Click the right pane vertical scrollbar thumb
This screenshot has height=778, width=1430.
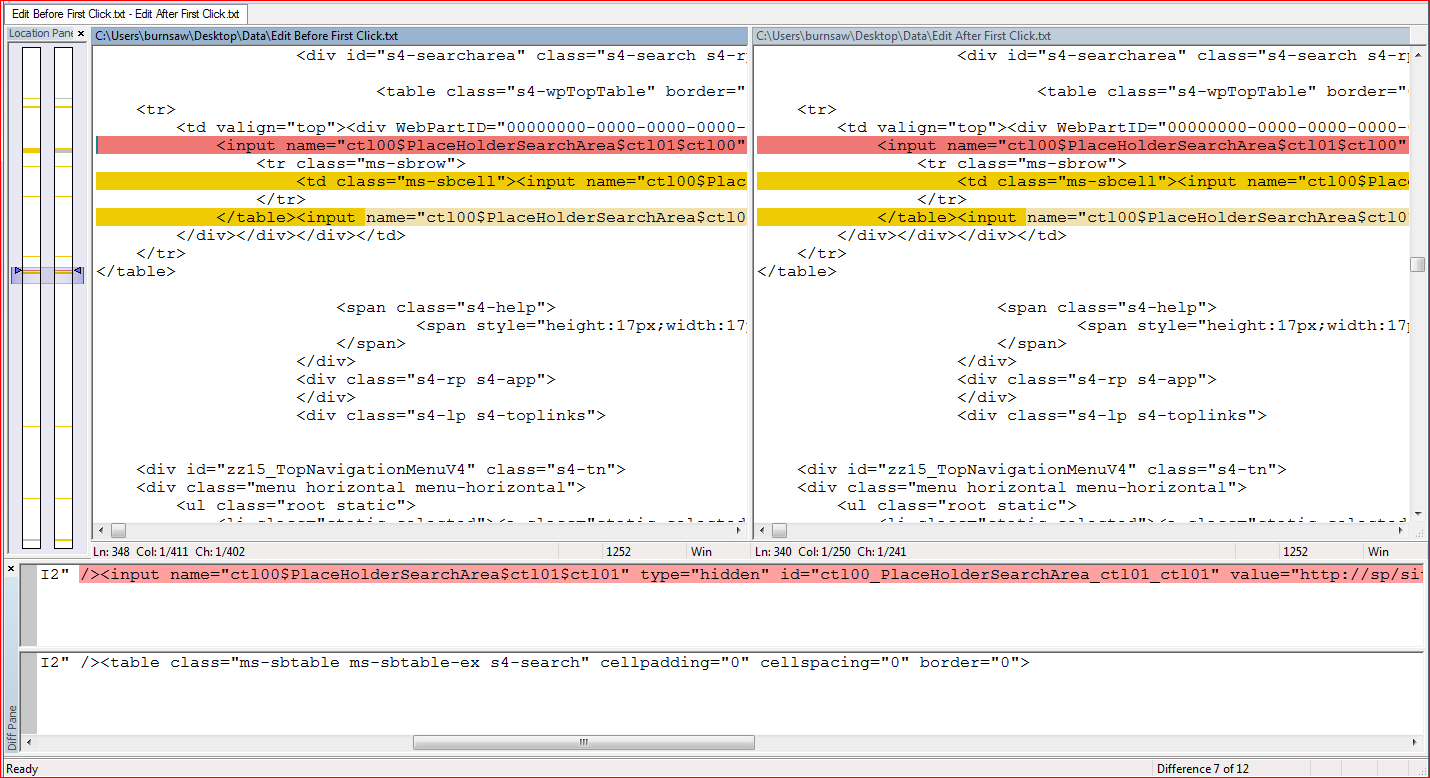pos(1417,264)
